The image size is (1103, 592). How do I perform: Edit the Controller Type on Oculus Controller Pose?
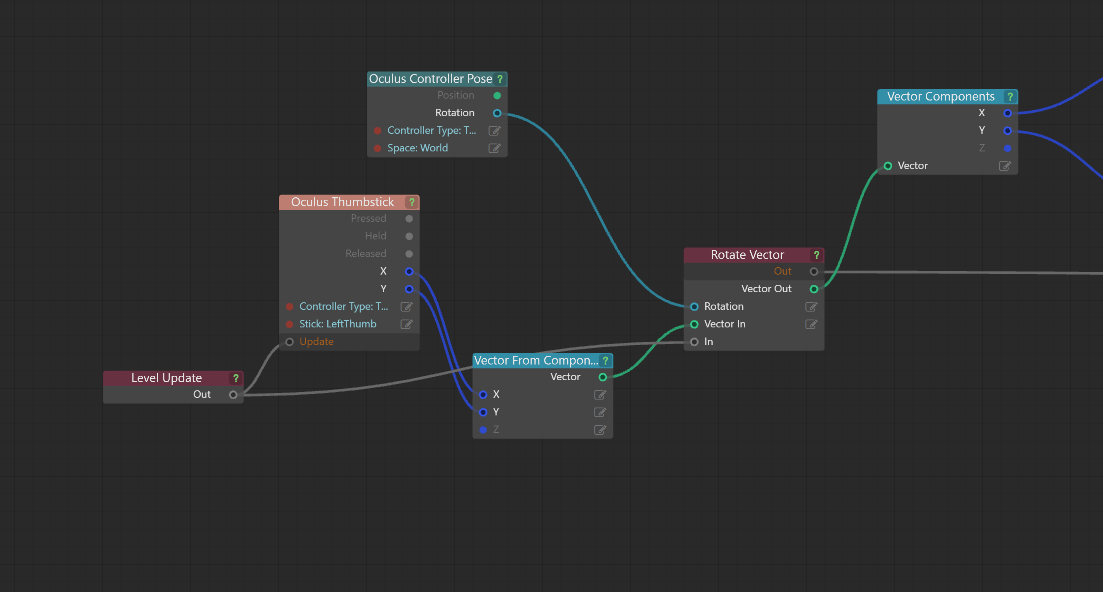click(x=494, y=130)
